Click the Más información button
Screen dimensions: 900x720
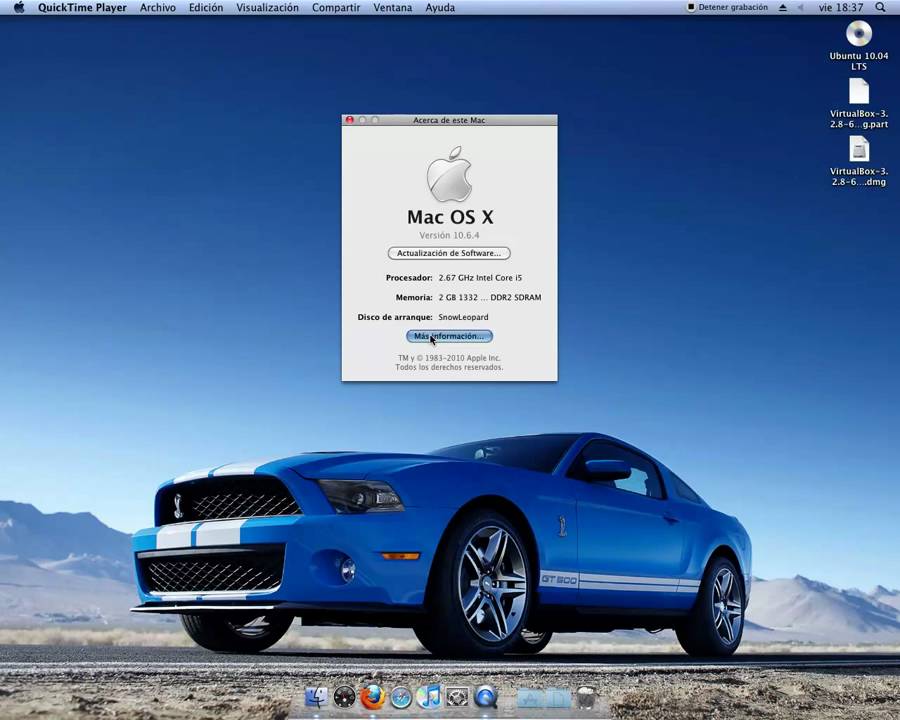[x=449, y=336]
